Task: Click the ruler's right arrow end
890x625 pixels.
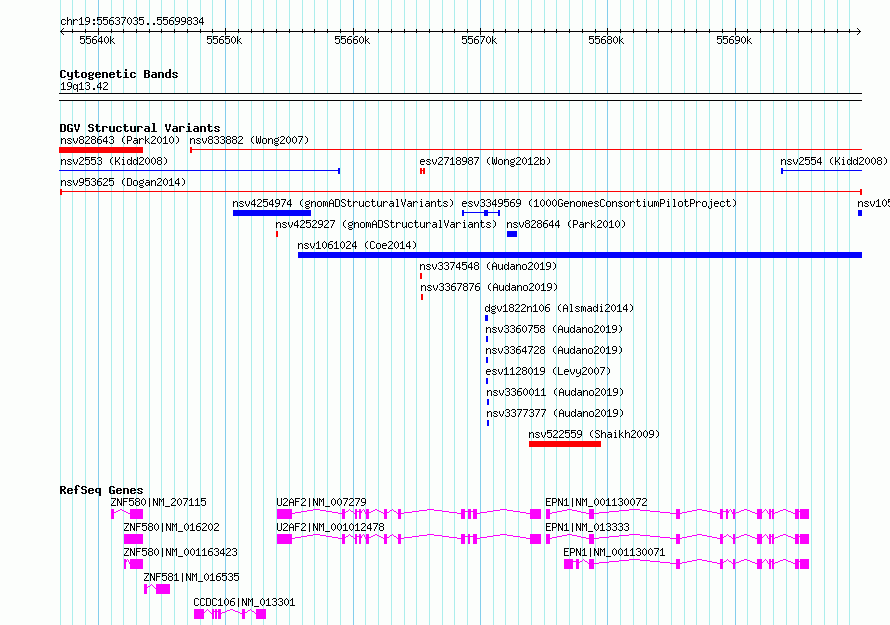Action: click(x=859, y=31)
